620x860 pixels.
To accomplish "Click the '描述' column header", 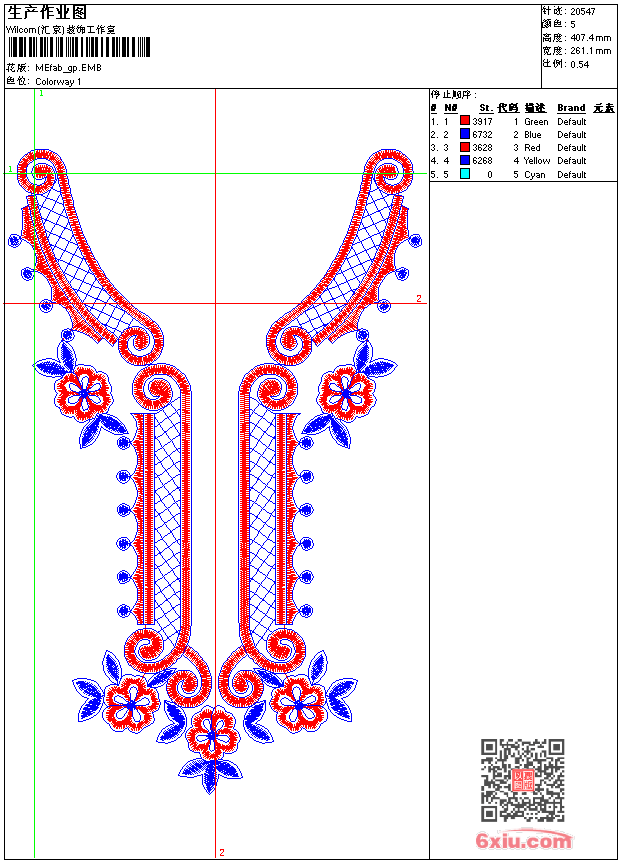I will (535, 108).
